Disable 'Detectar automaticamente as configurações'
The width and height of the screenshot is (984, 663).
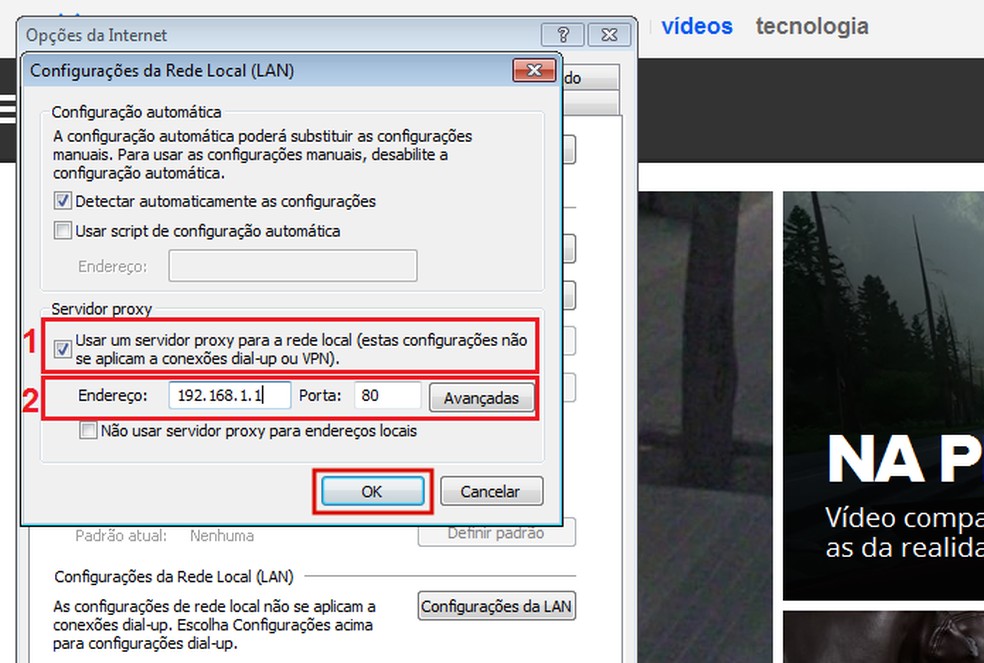pyautogui.click(x=62, y=201)
